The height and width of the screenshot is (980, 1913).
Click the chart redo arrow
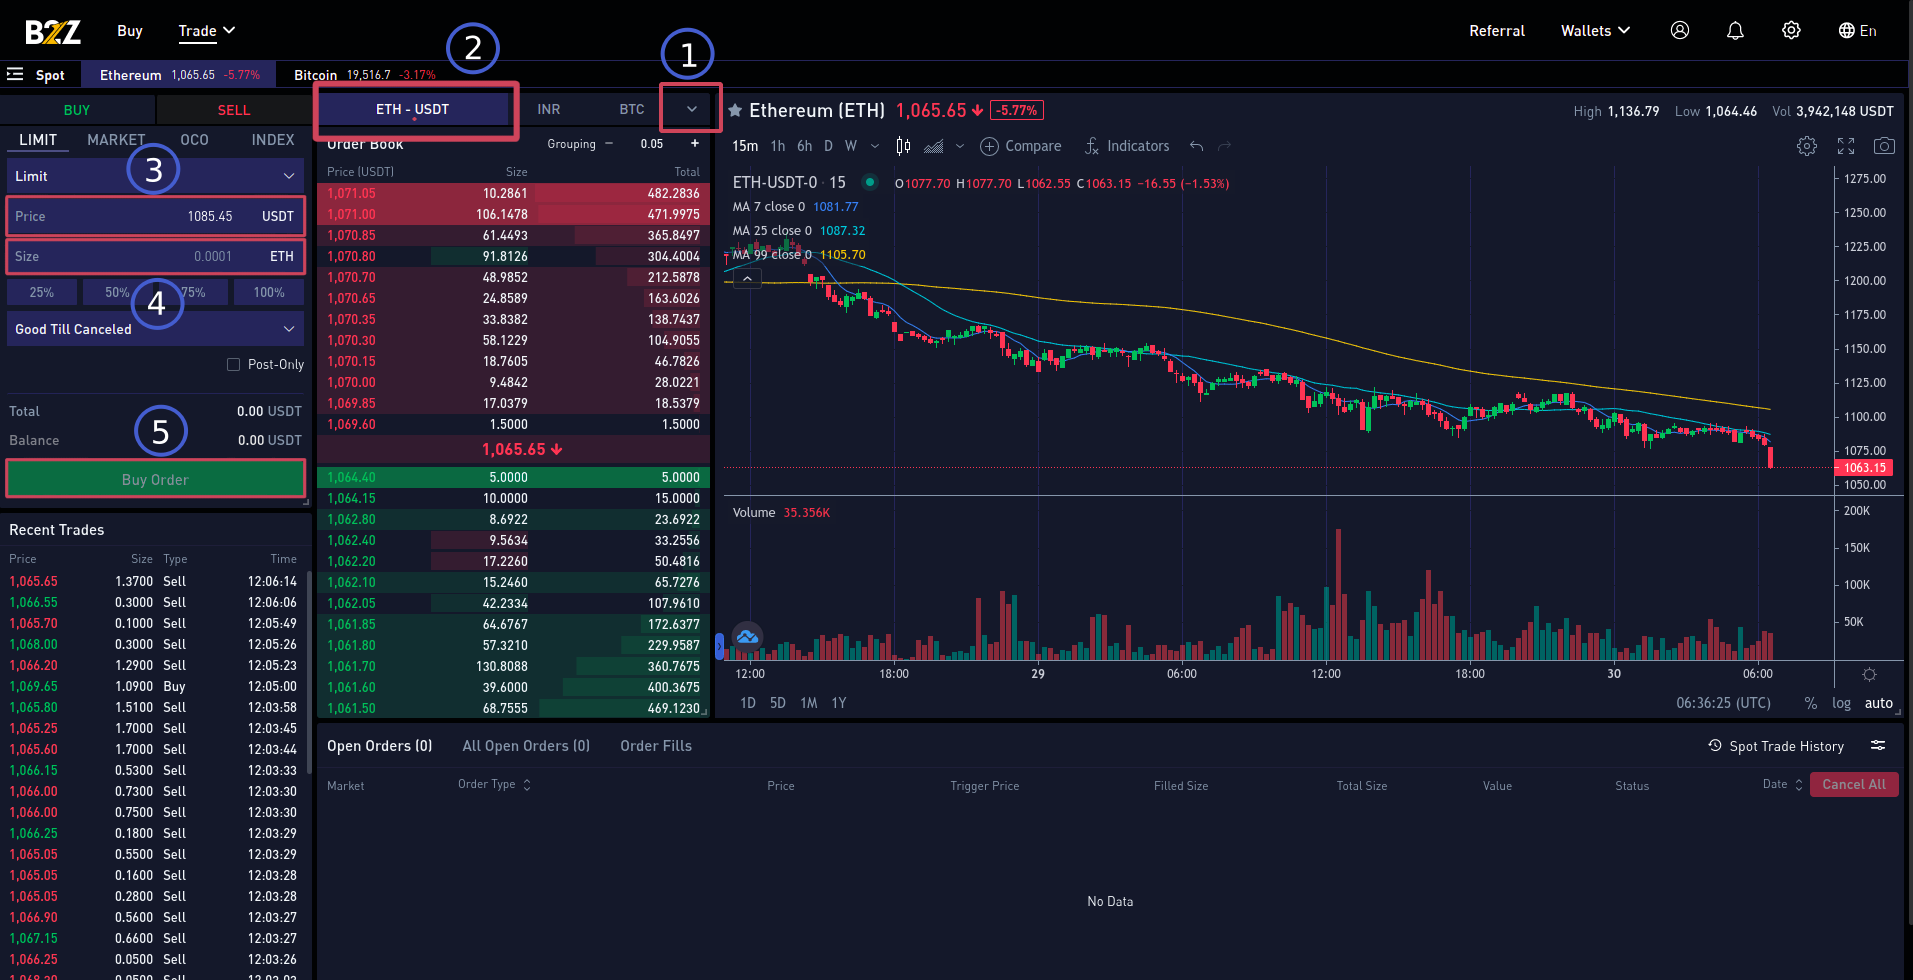click(x=1224, y=146)
